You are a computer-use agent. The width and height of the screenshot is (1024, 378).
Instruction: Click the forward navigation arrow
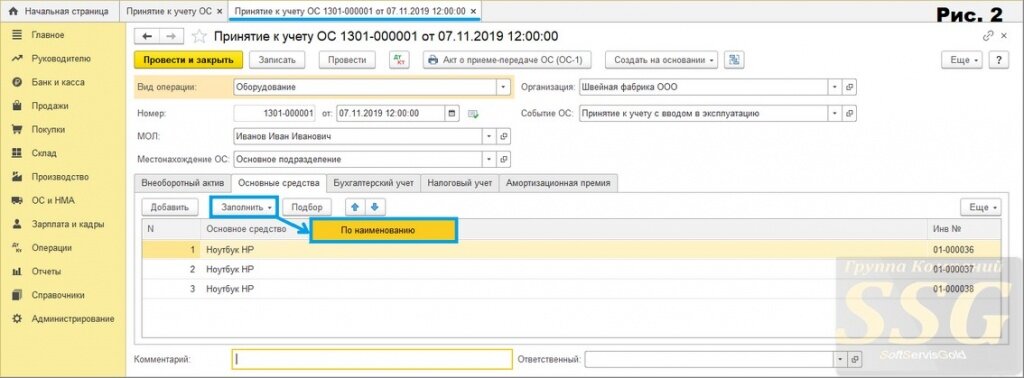tap(172, 37)
